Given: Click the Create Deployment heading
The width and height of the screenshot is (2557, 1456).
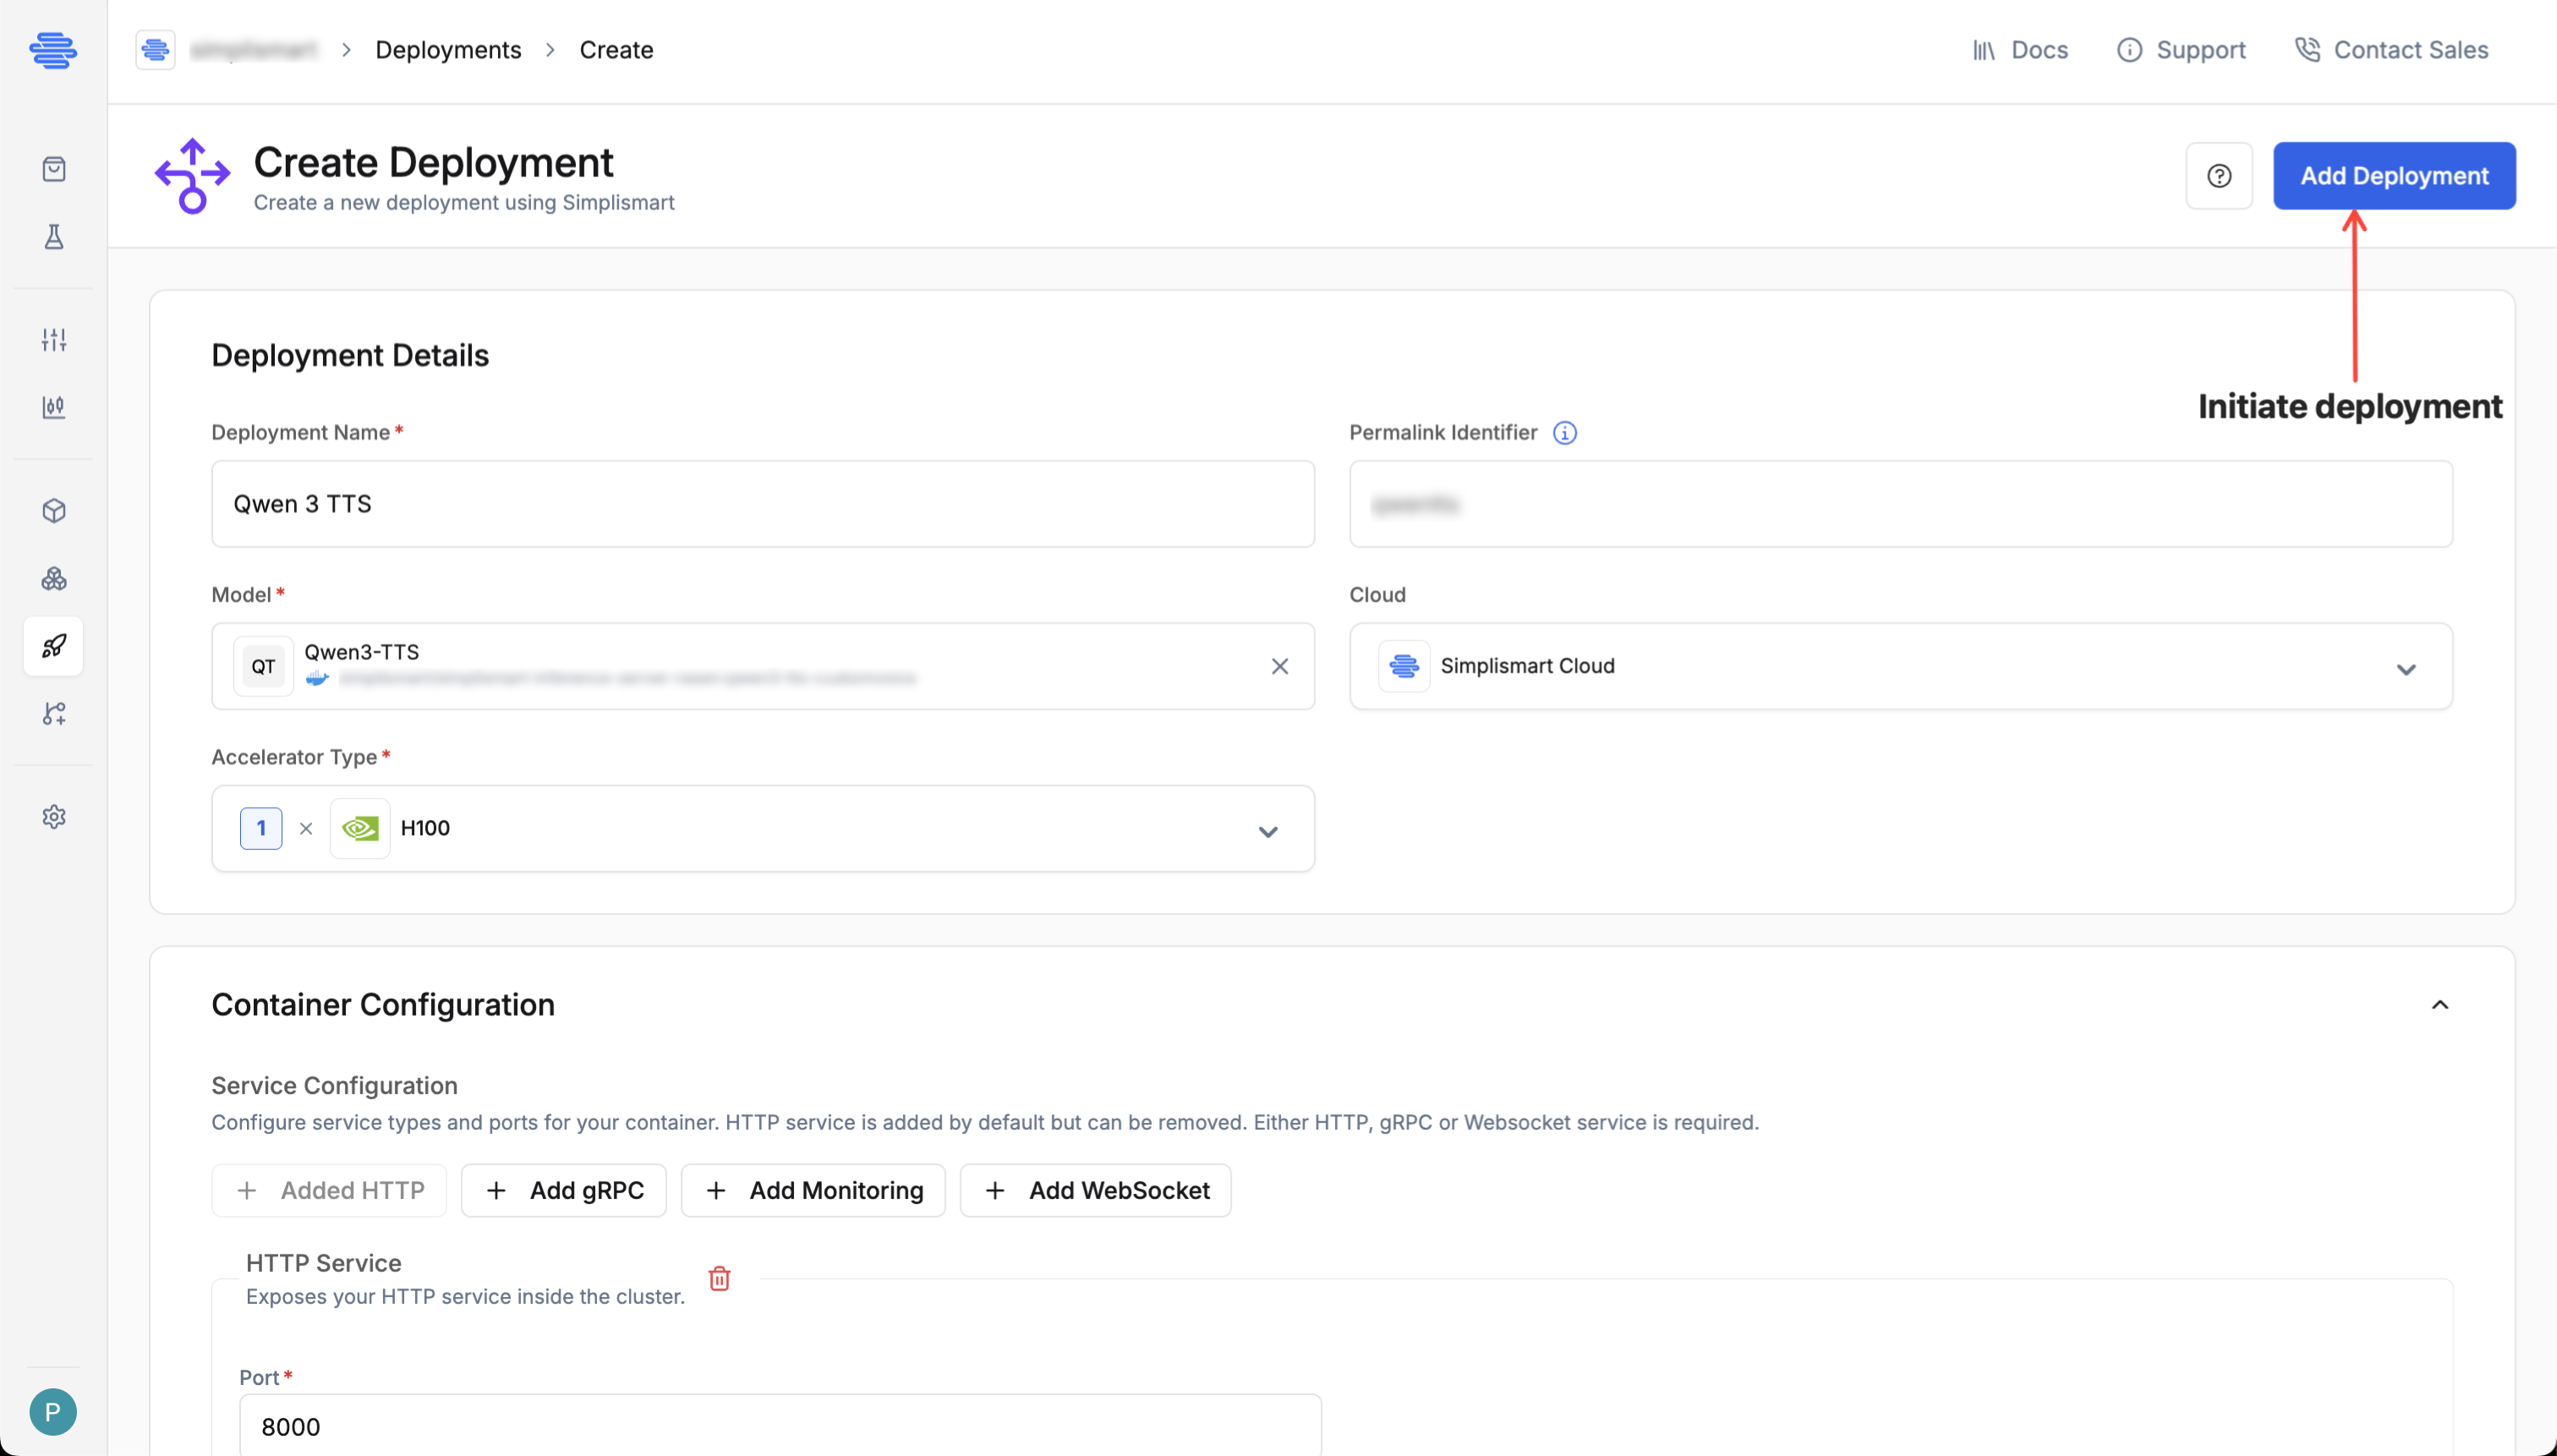Looking at the screenshot, I should pyautogui.click(x=433, y=162).
